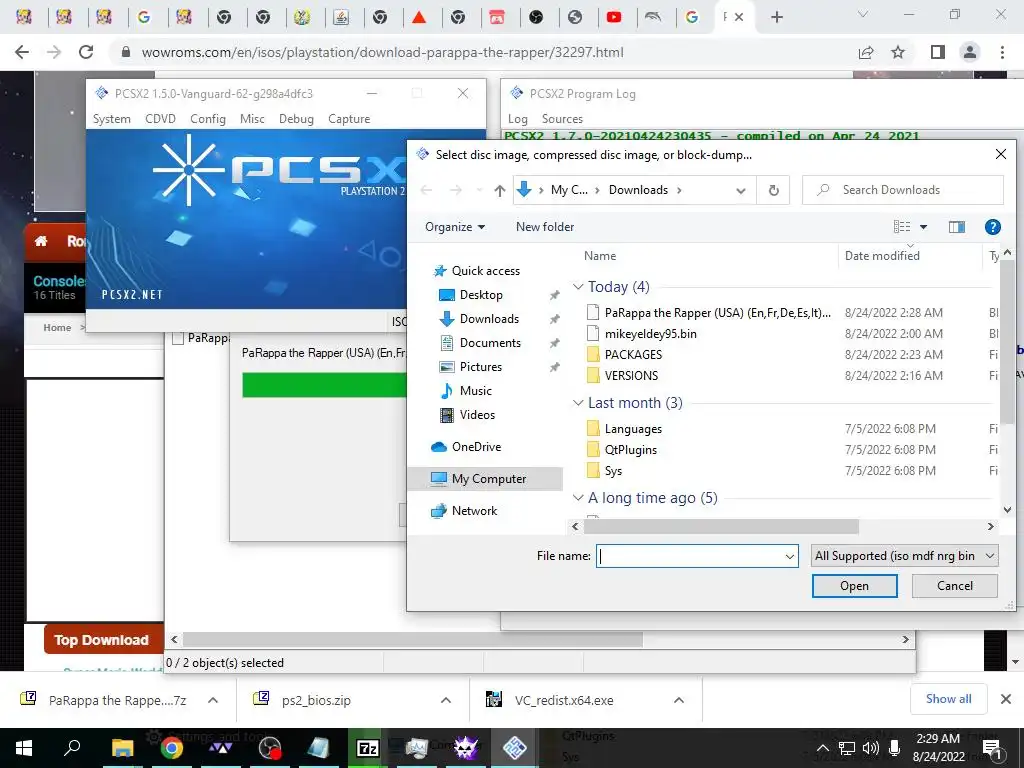The image size is (1024, 768).
Task: Select Videos in navigation pane
Action: tap(477, 415)
